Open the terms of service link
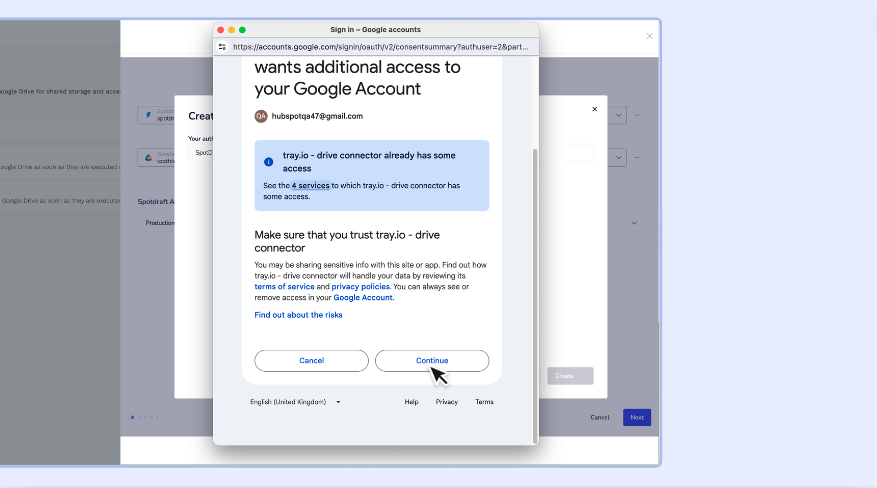 (284, 287)
